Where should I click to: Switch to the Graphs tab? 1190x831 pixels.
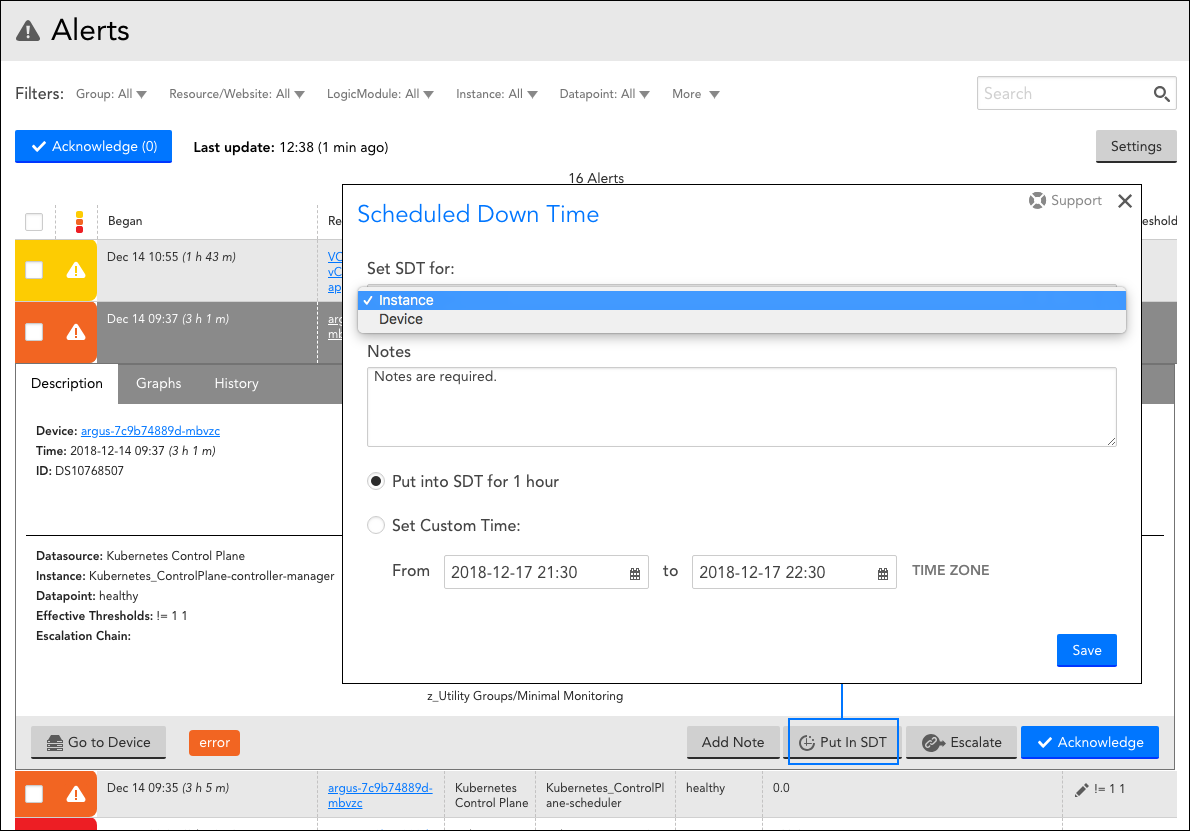(x=159, y=383)
